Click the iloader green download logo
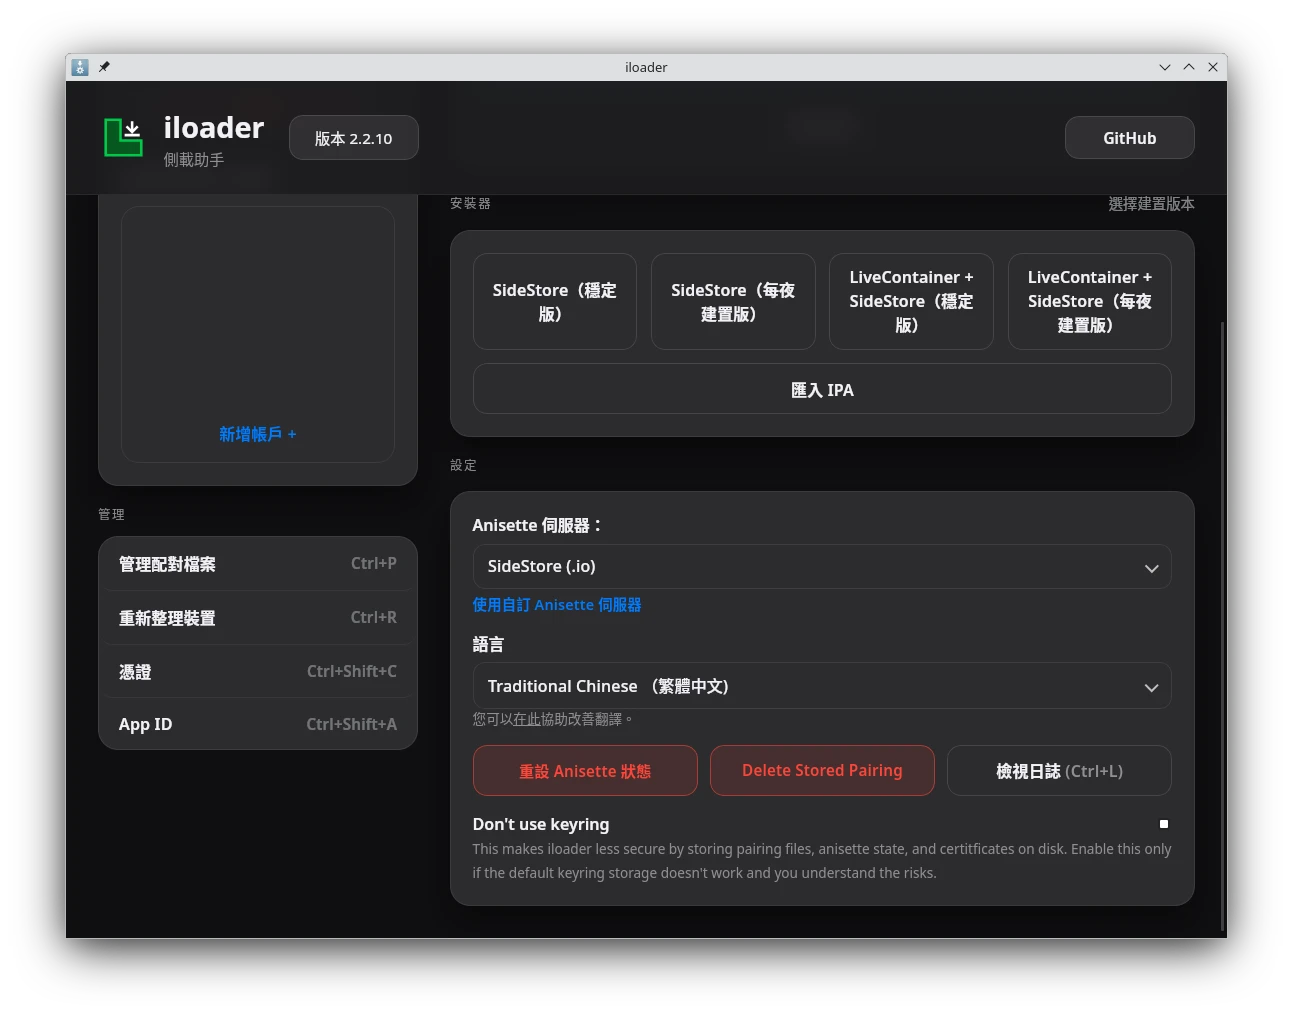Image resolution: width=1293 pixels, height=1016 pixels. point(124,137)
